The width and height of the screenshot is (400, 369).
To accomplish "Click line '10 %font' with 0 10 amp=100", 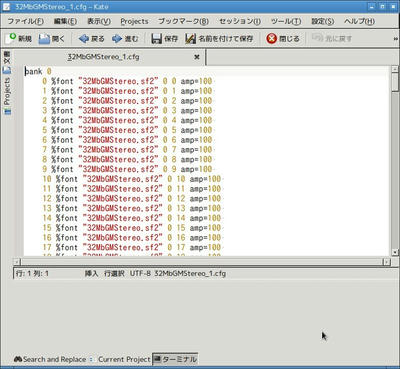I will [x=132, y=179].
